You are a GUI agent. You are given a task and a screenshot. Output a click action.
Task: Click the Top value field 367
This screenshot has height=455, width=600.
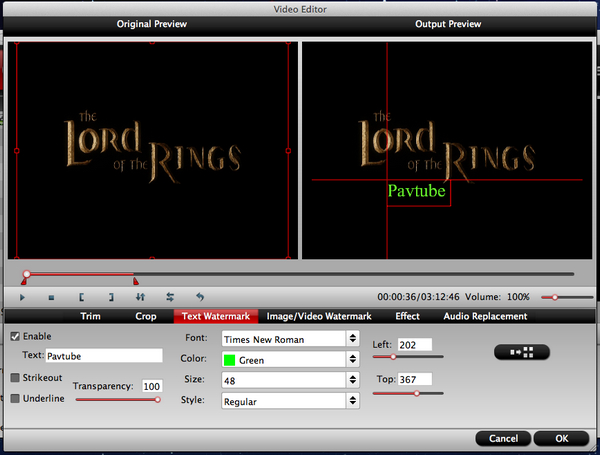coord(415,379)
